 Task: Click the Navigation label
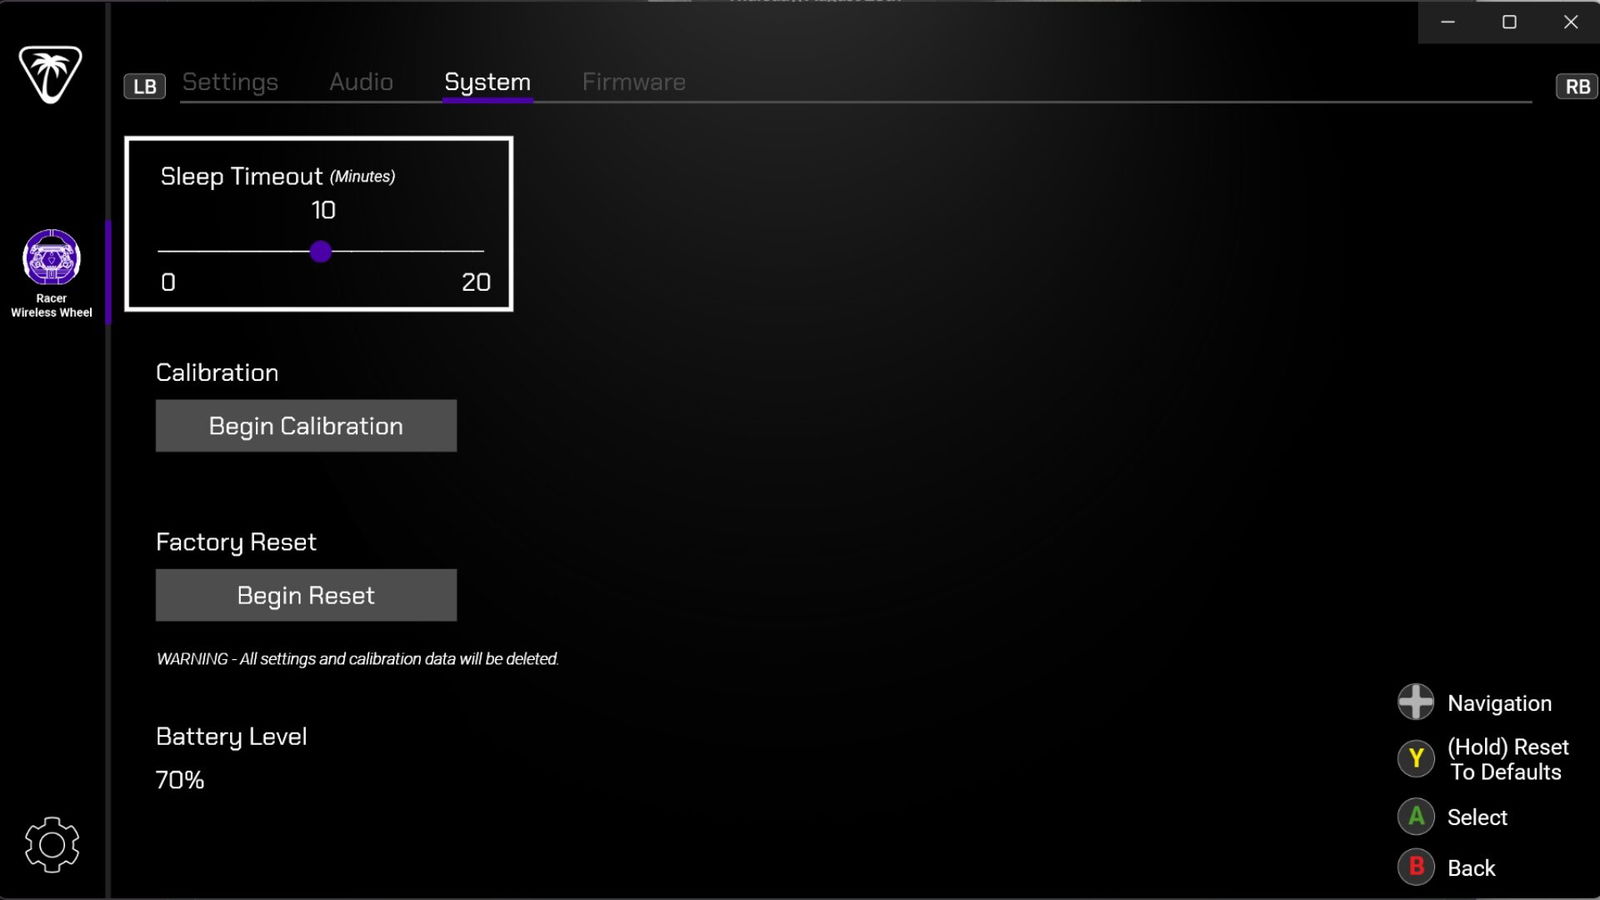pos(1499,703)
